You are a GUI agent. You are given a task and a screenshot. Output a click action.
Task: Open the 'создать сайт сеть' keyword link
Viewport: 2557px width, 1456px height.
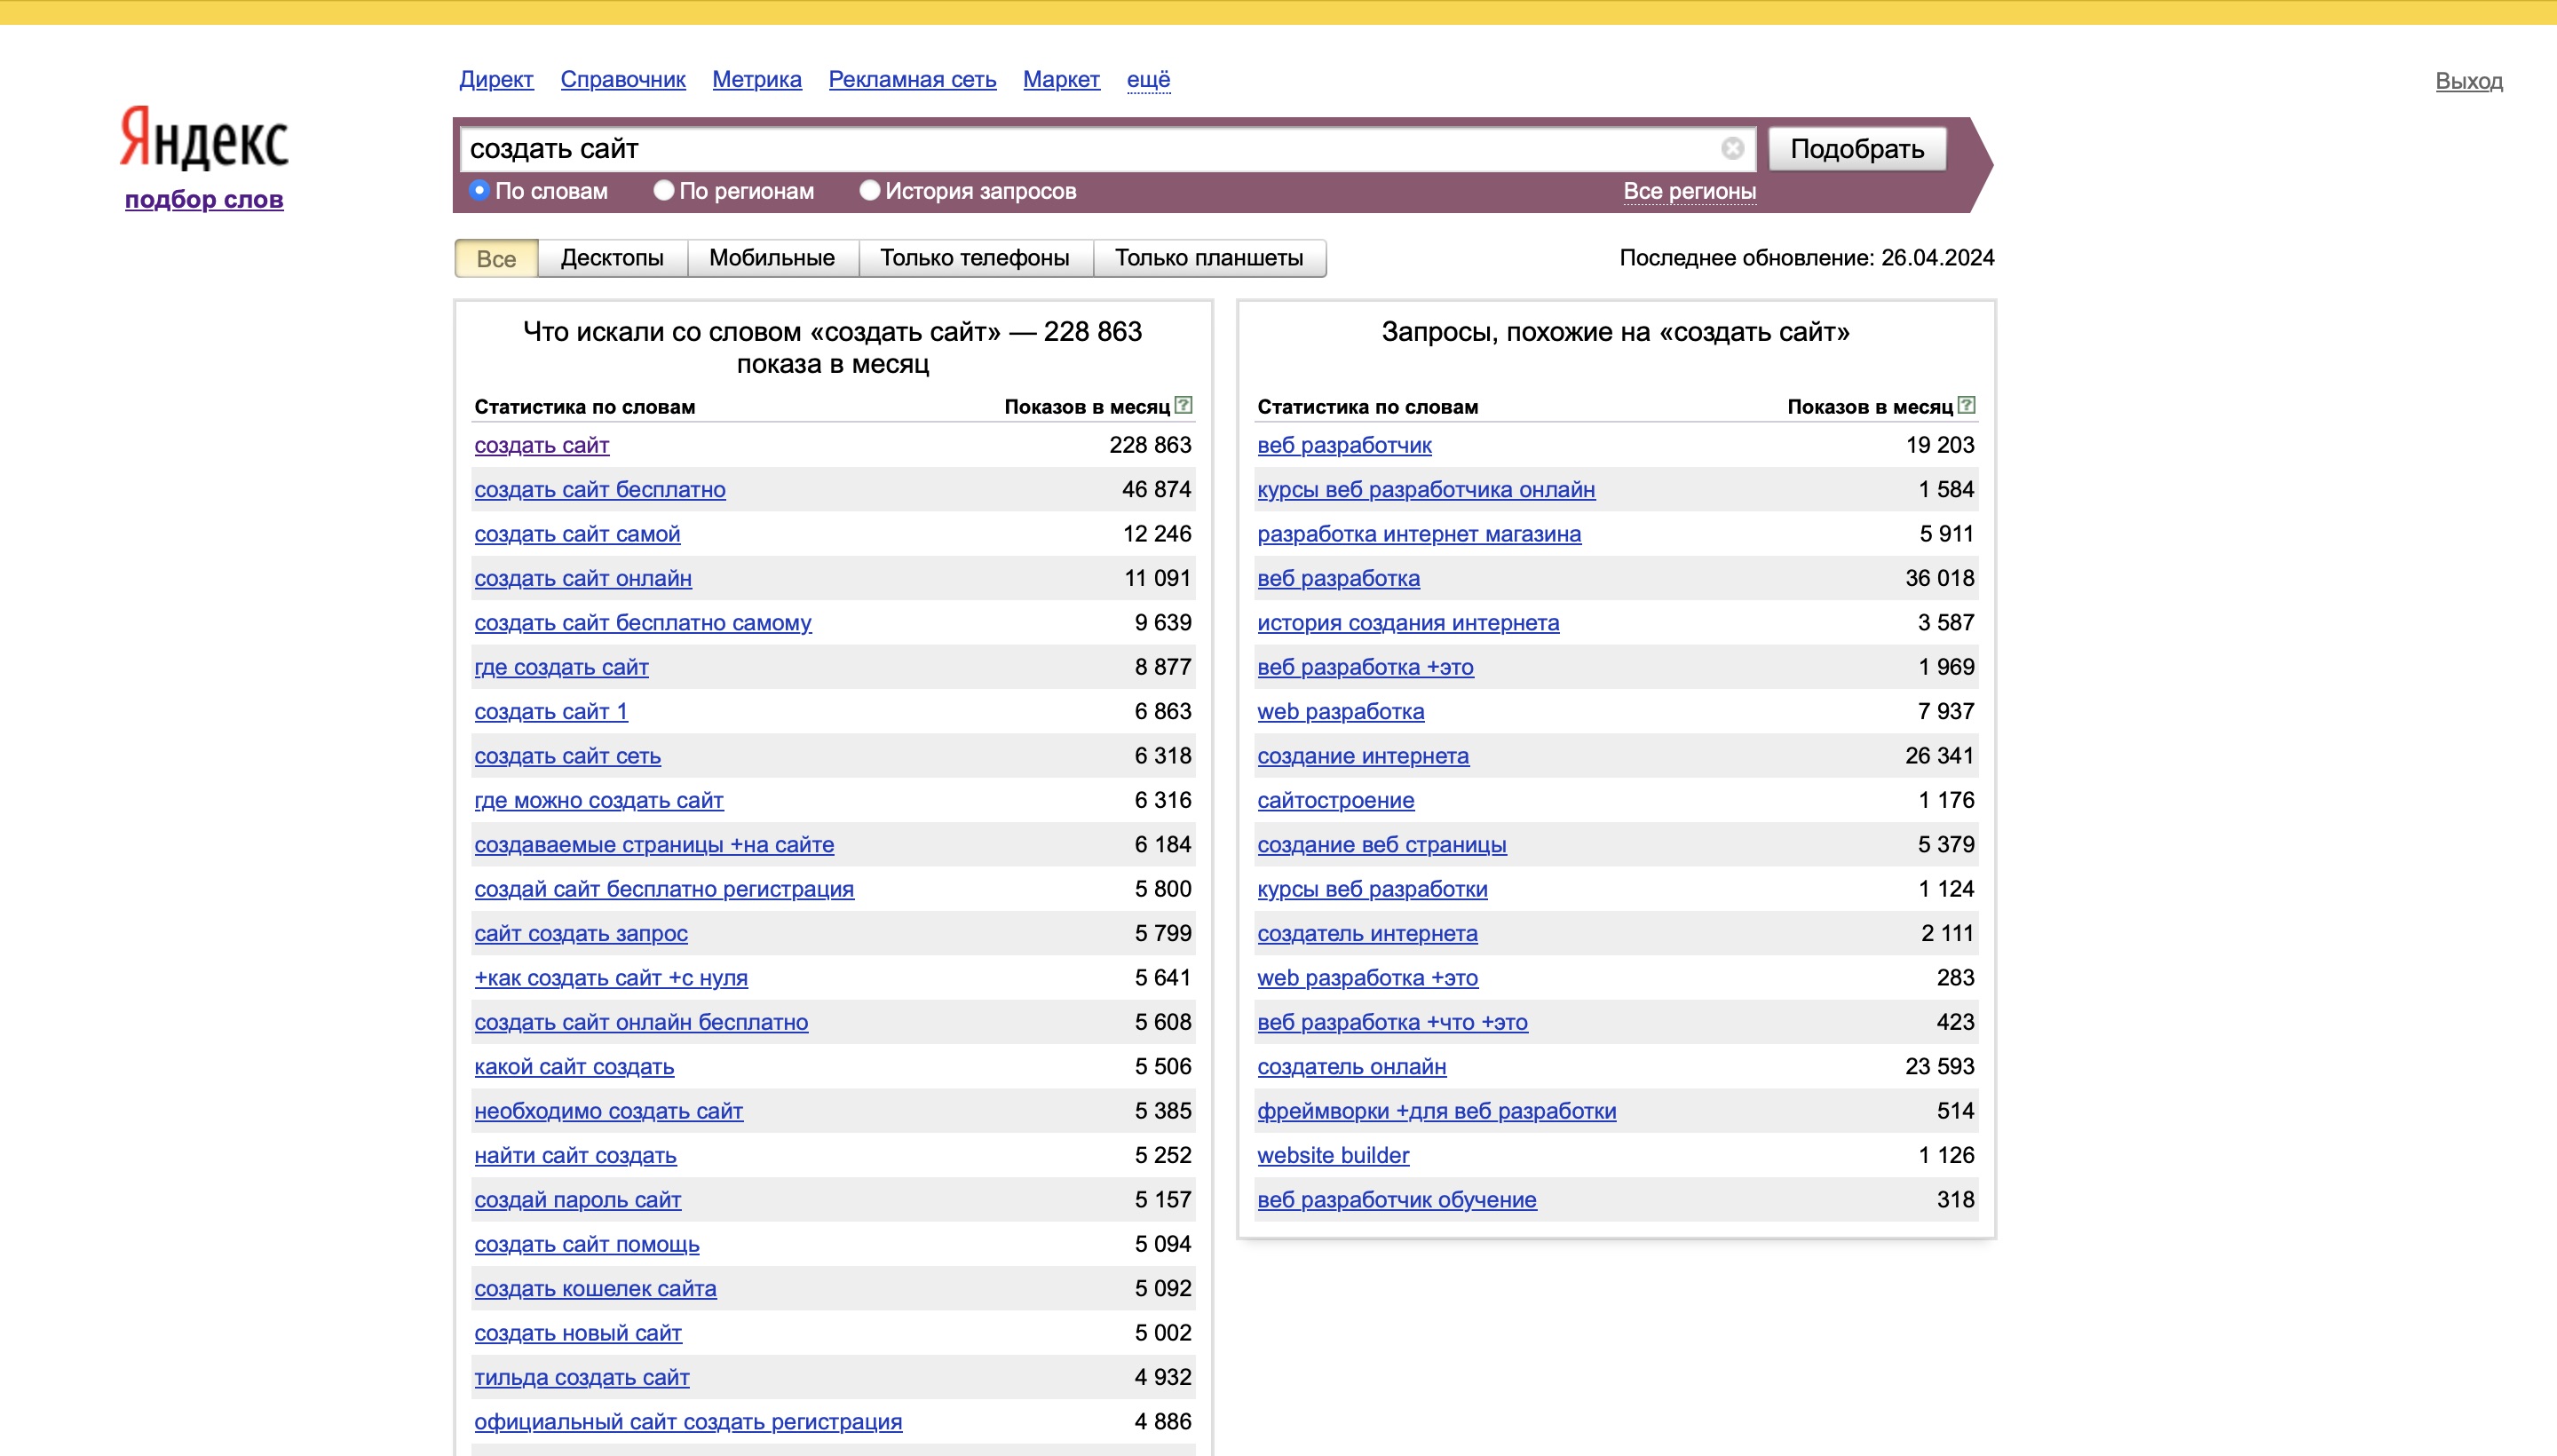(x=567, y=756)
